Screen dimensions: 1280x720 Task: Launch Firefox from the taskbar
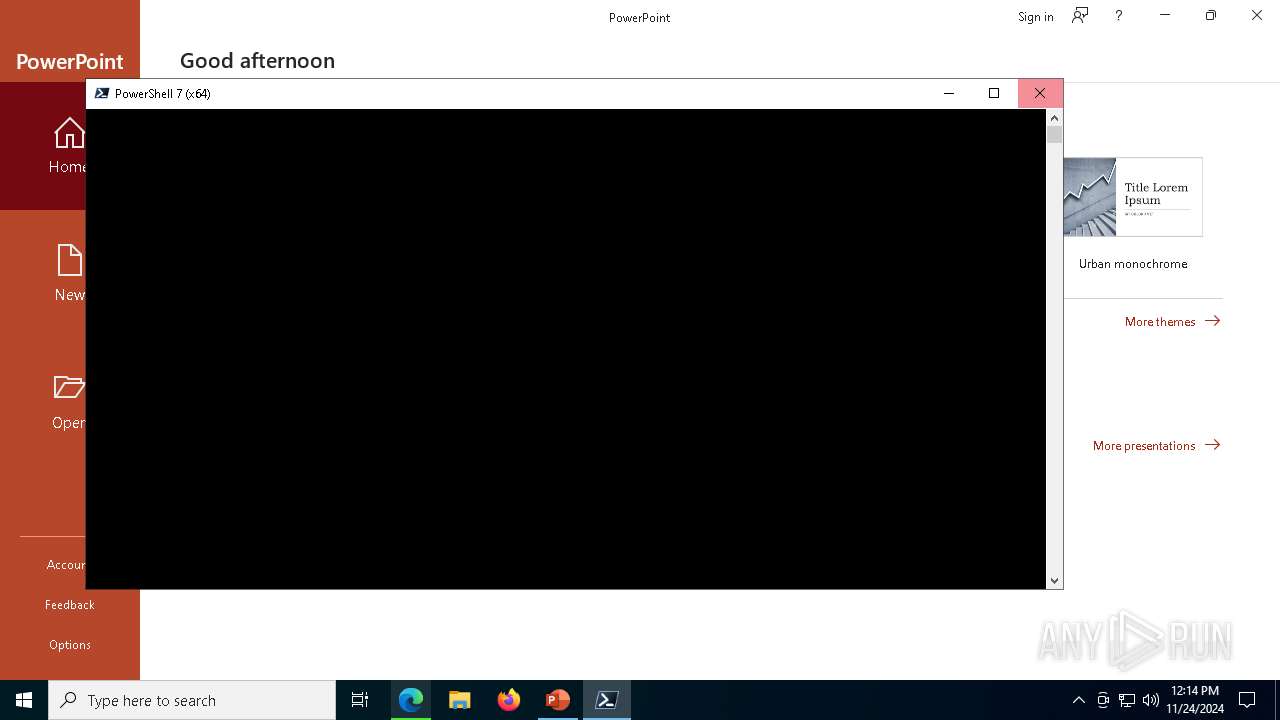pyautogui.click(x=509, y=700)
